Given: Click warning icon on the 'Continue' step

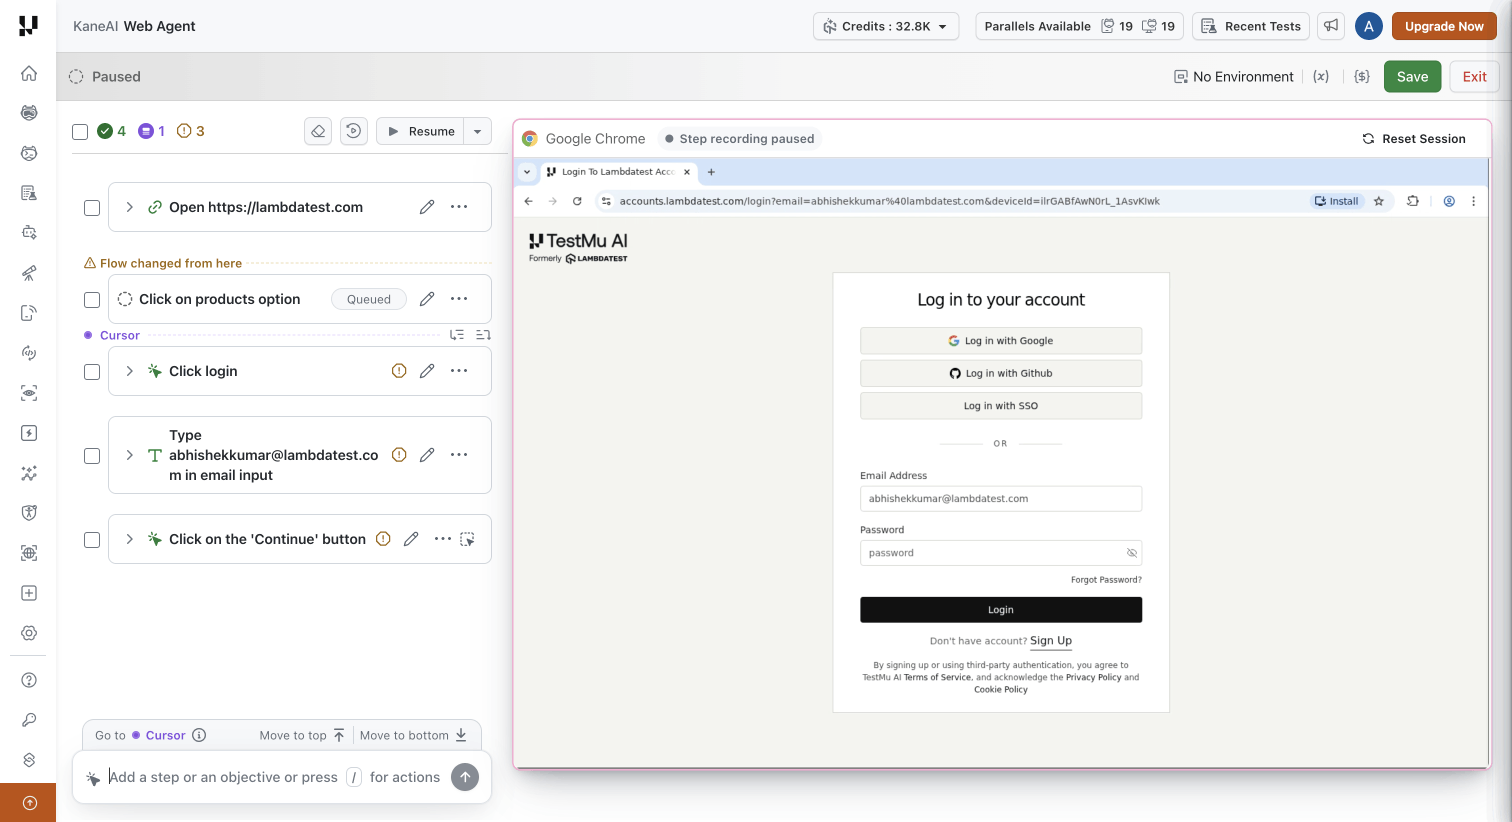Looking at the screenshot, I should 383,539.
